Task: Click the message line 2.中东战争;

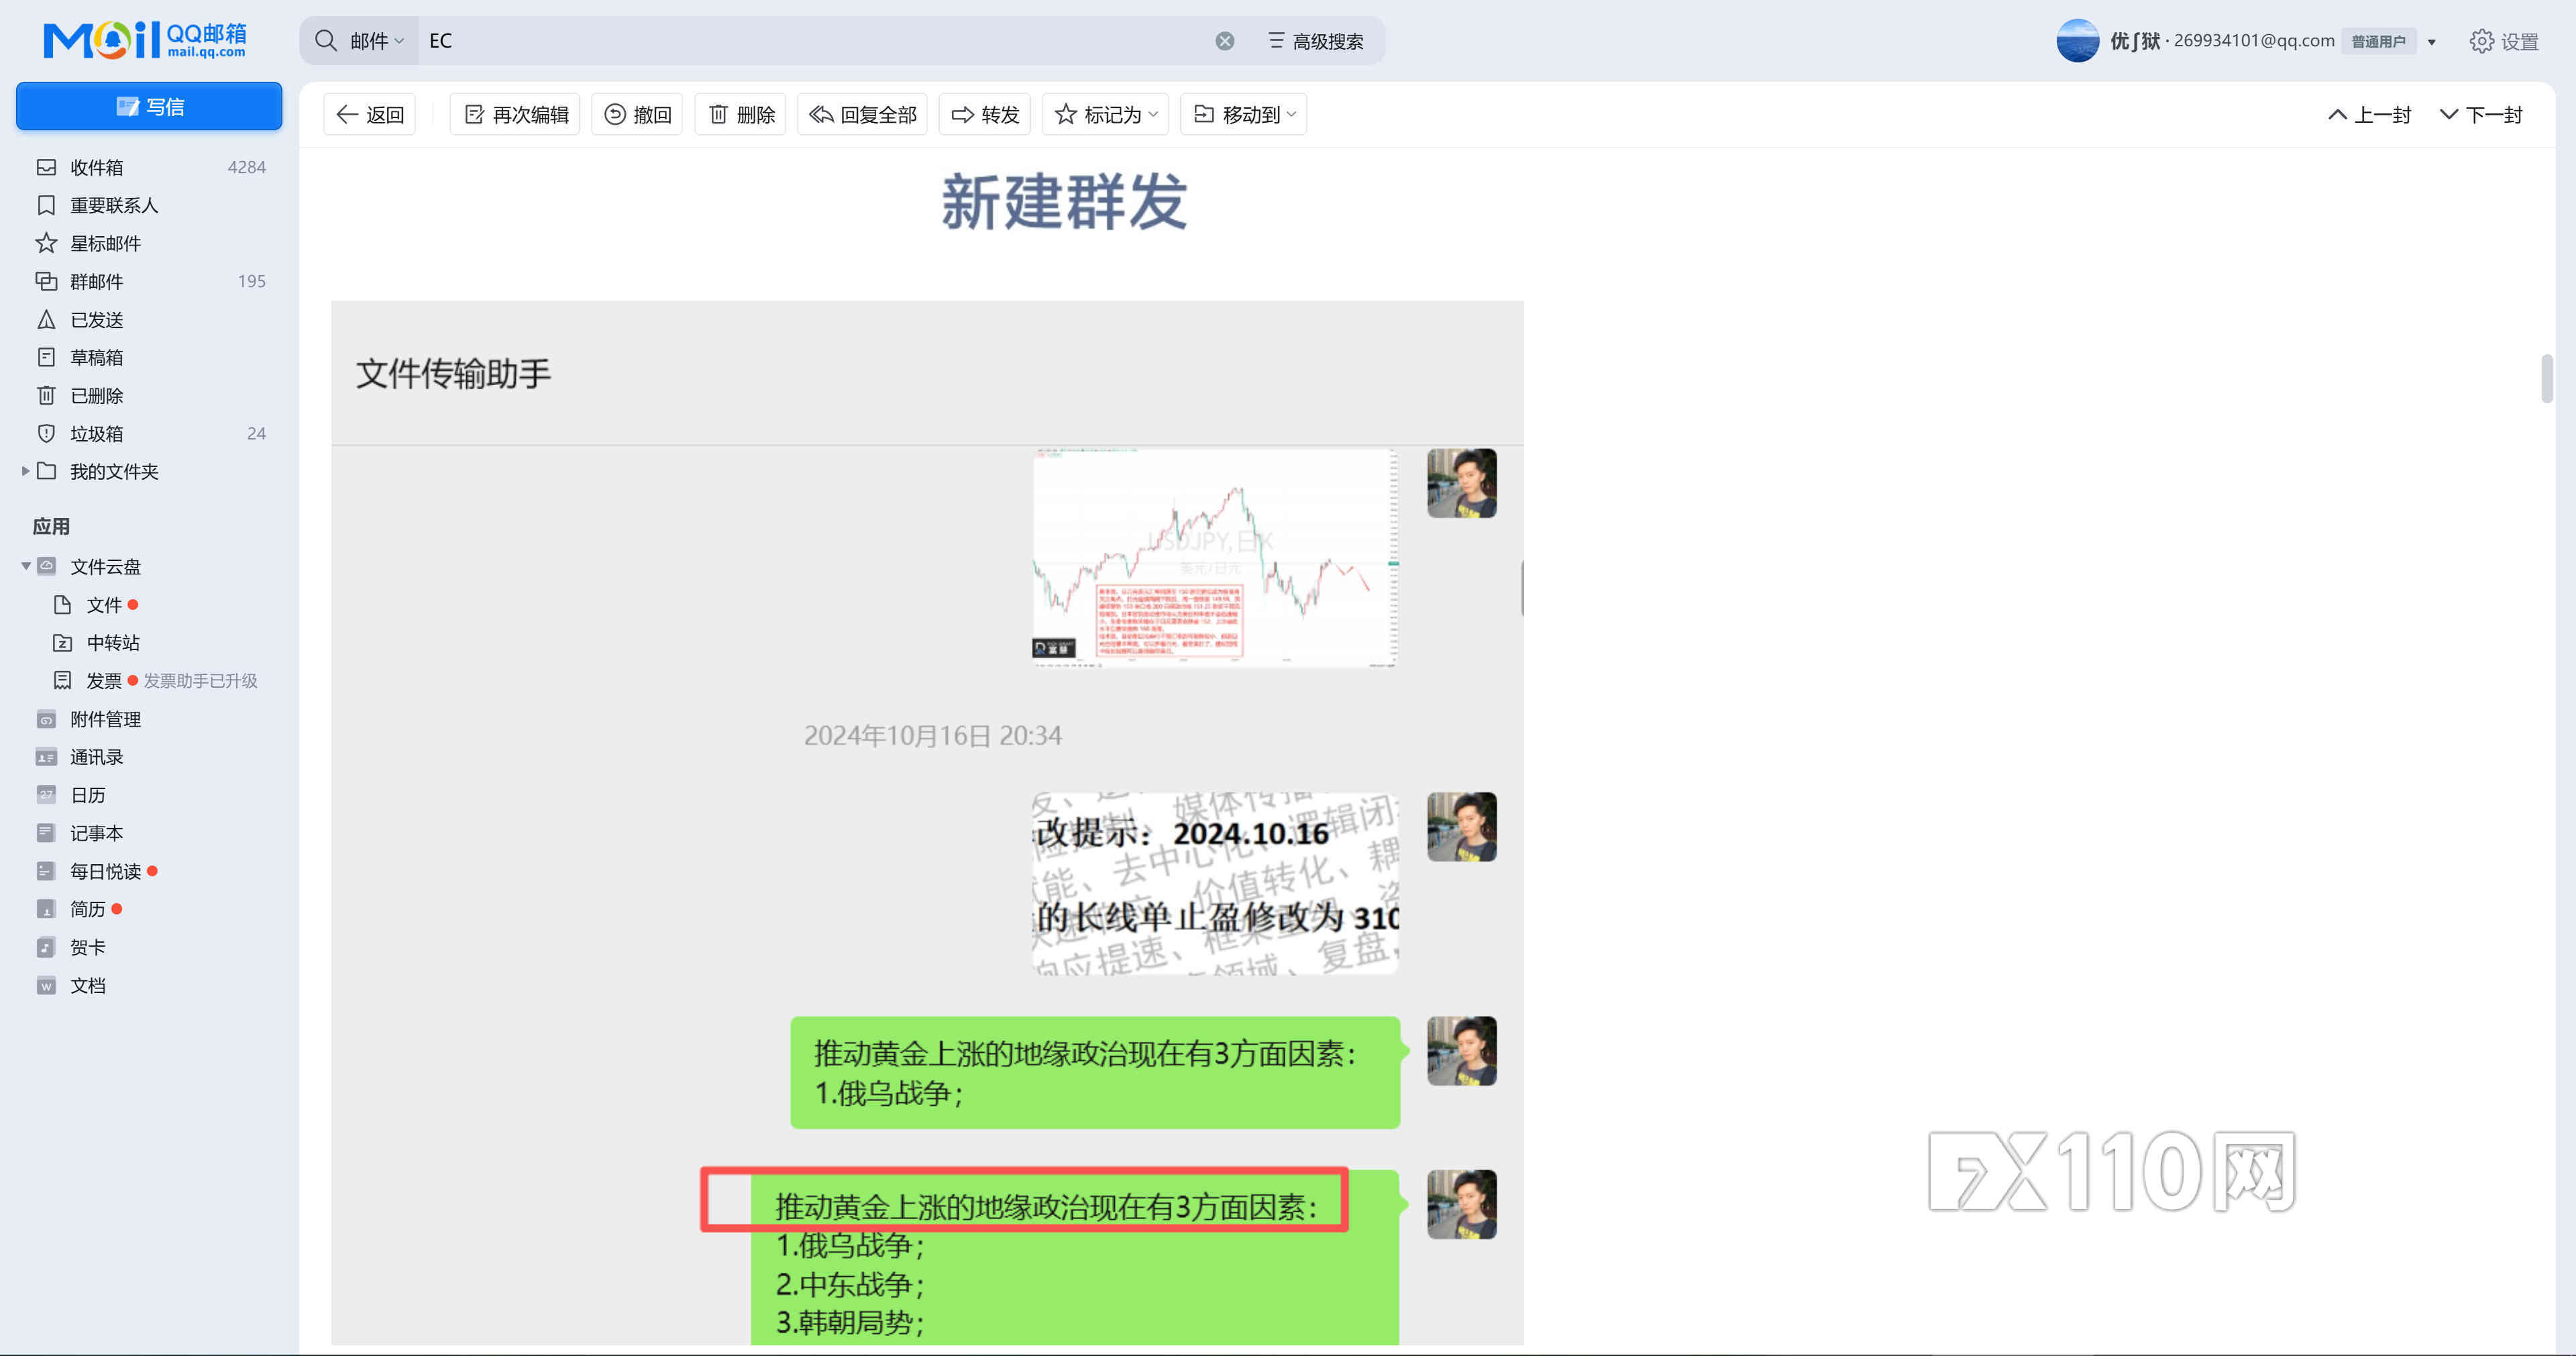Action: [850, 1284]
